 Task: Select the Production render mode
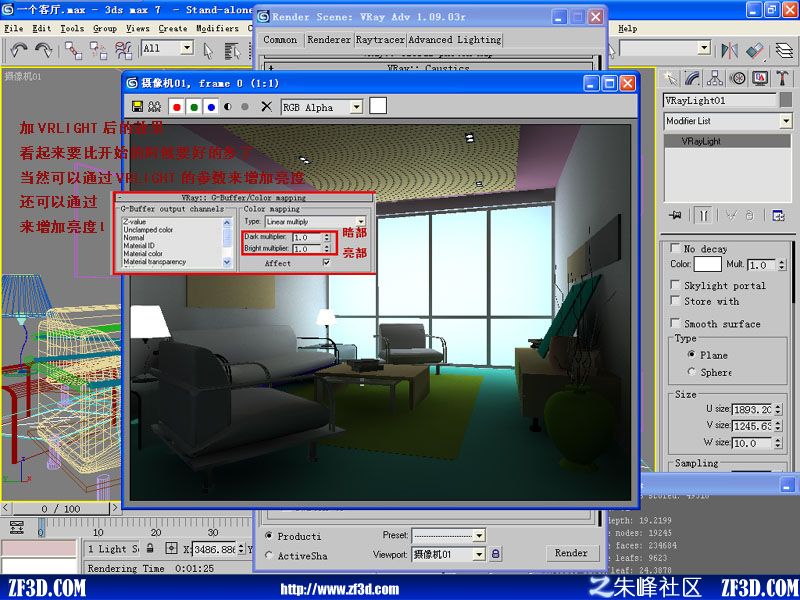point(269,536)
